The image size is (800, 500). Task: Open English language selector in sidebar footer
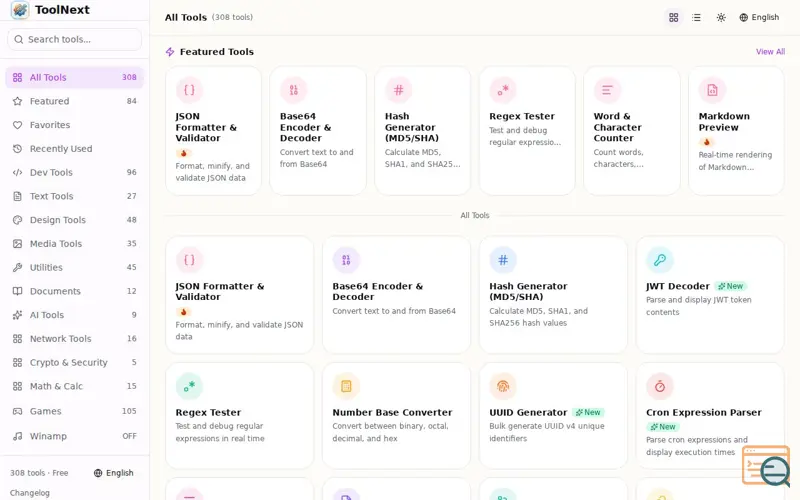[x=114, y=473]
